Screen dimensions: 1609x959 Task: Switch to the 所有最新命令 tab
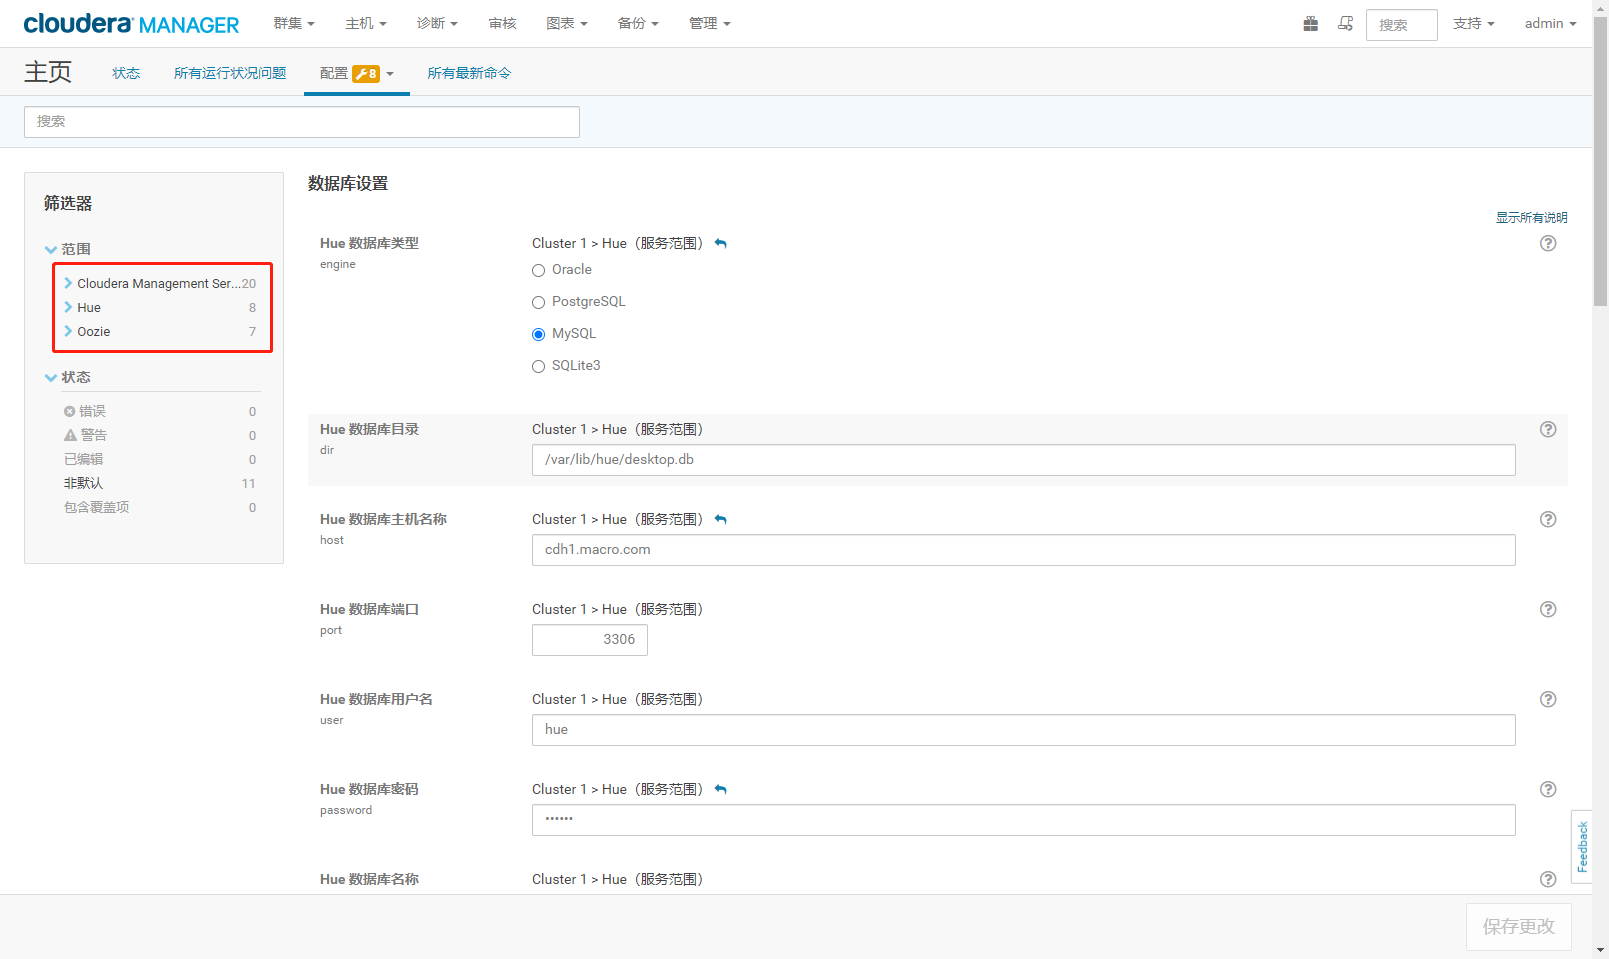(469, 73)
